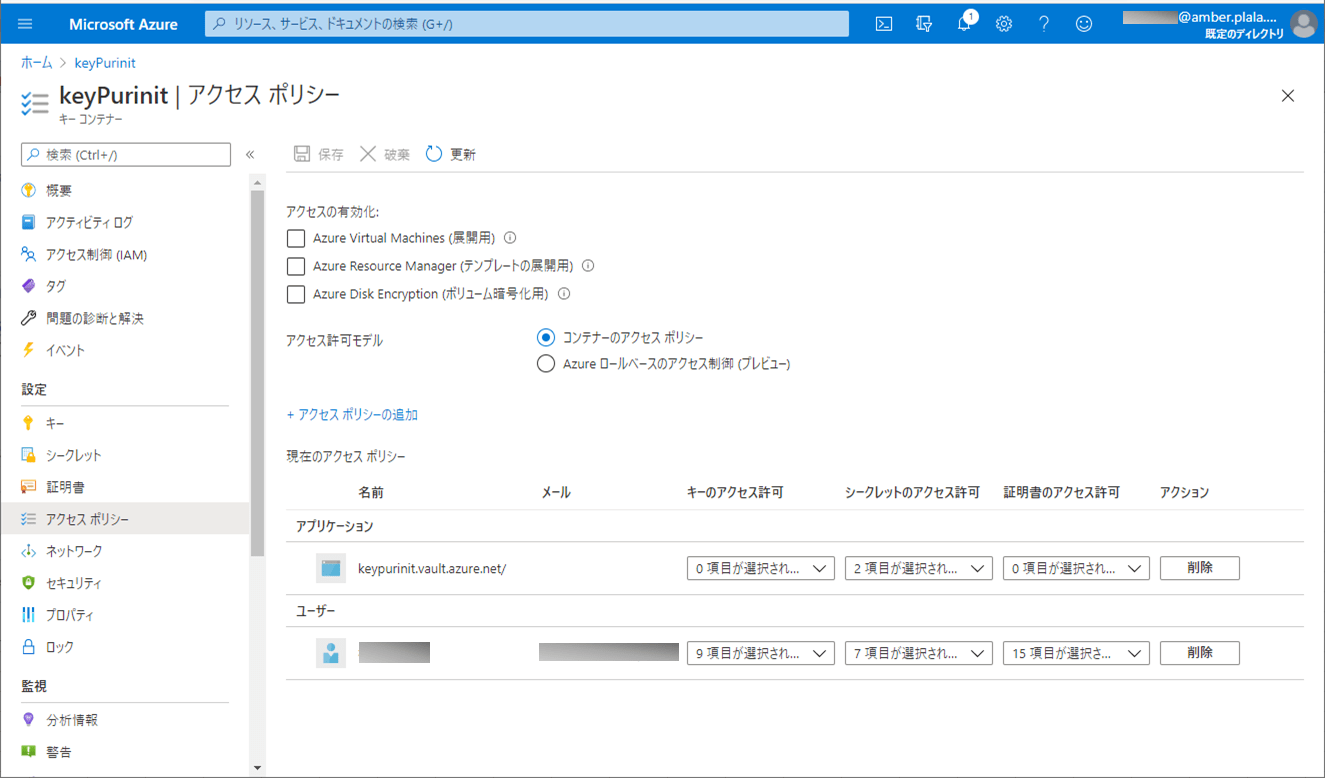The image size is (1325, 778).
Task: Select コンテナーのアクセス ポリシー radio button
Action: pos(545,337)
